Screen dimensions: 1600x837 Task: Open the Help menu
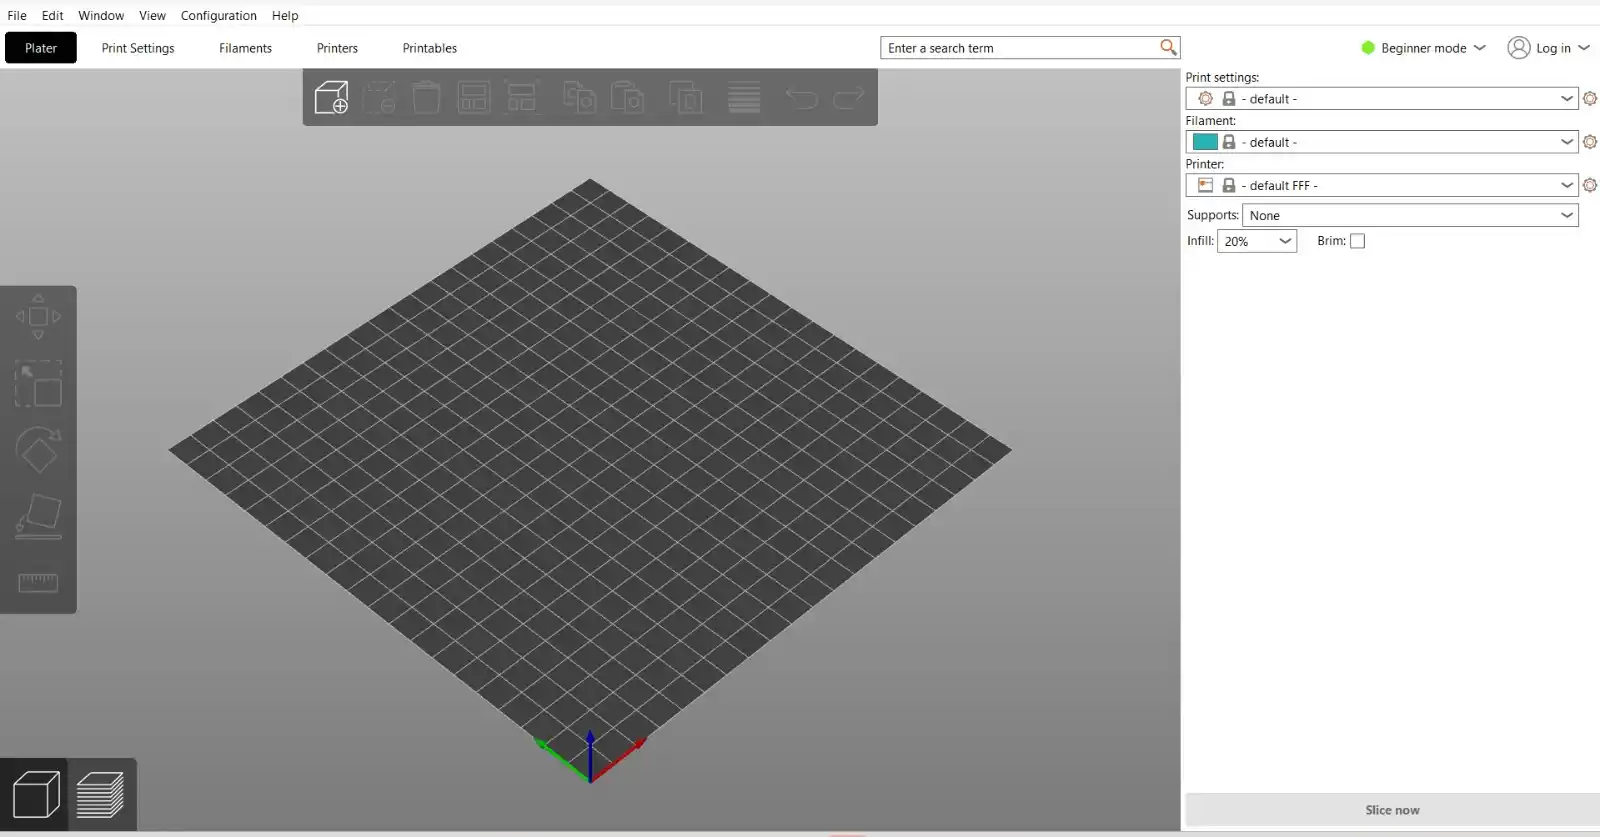[285, 15]
